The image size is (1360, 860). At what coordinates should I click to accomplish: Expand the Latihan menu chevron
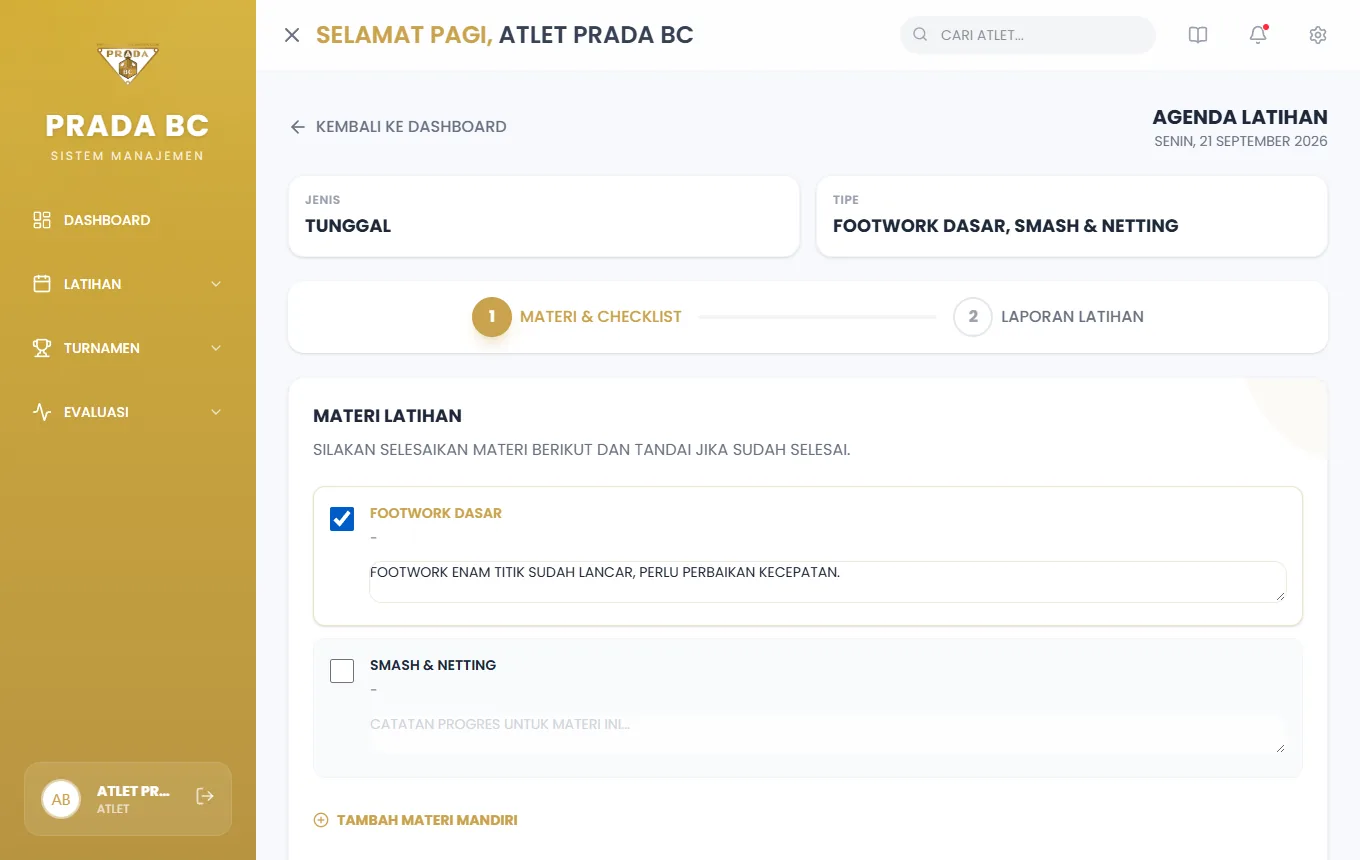pyautogui.click(x=216, y=284)
